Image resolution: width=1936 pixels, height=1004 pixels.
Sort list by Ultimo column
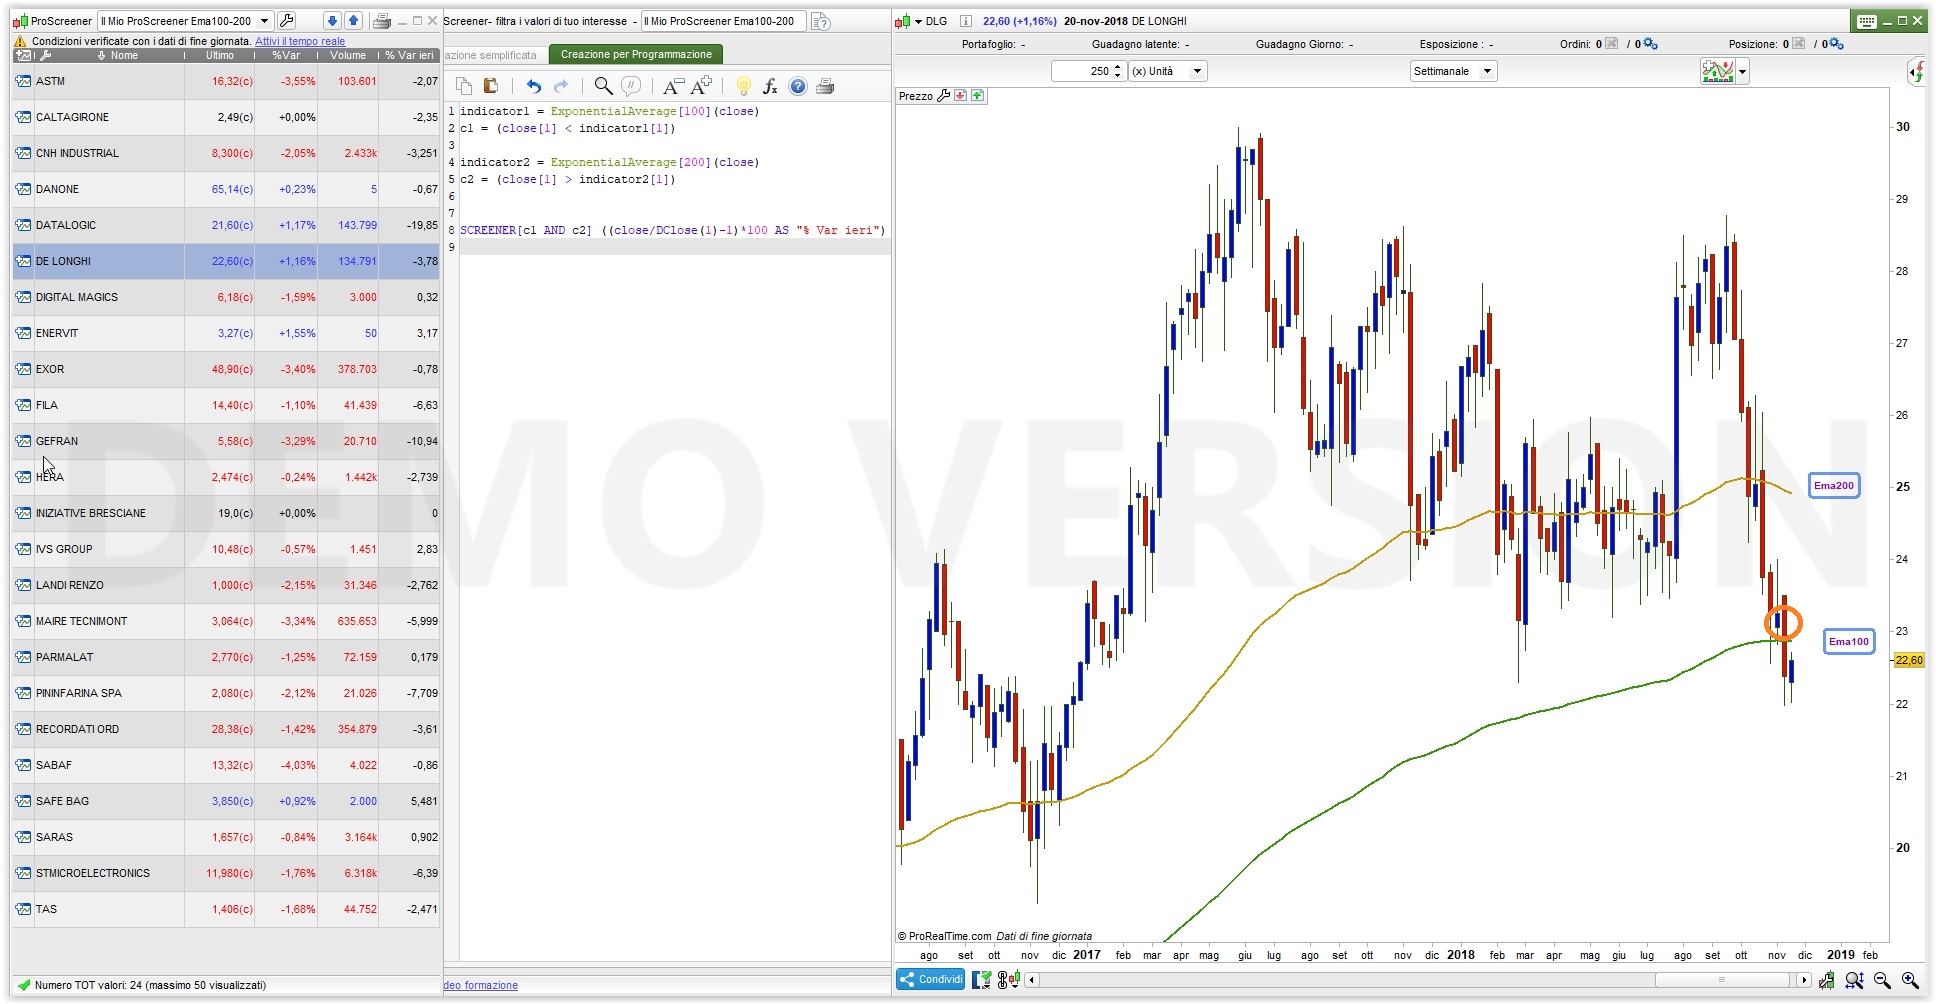point(220,55)
